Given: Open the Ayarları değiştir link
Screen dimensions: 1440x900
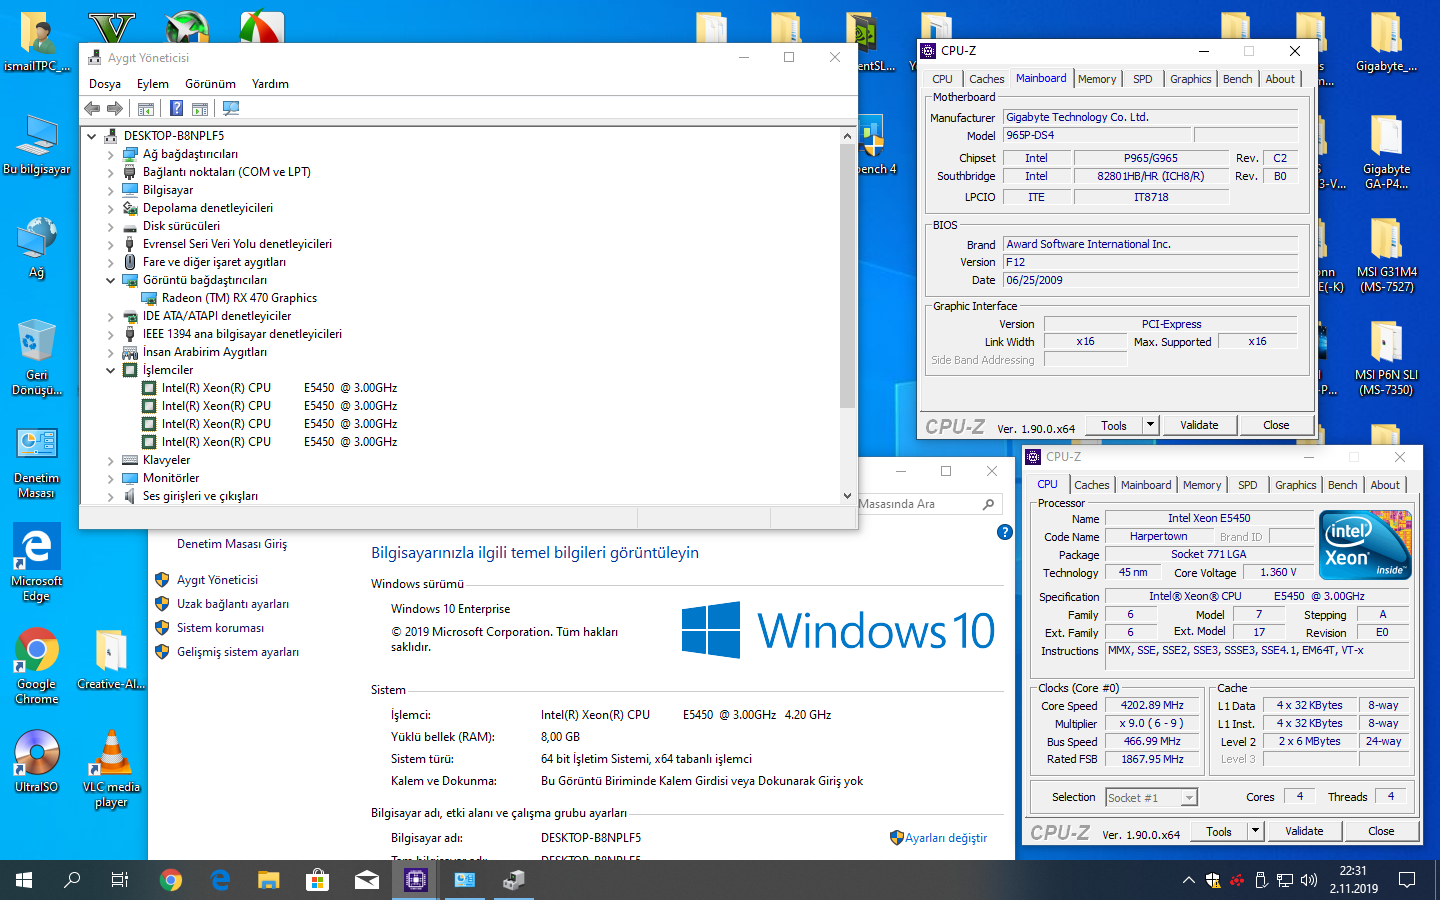Looking at the screenshot, I should click(946, 838).
